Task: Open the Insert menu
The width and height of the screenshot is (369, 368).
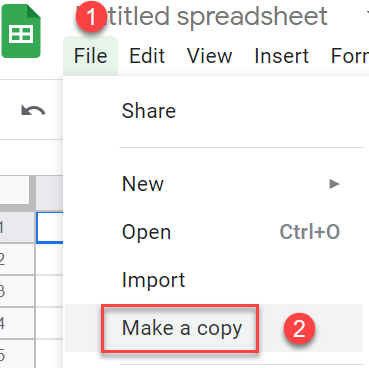Action: click(x=282, y=56)
